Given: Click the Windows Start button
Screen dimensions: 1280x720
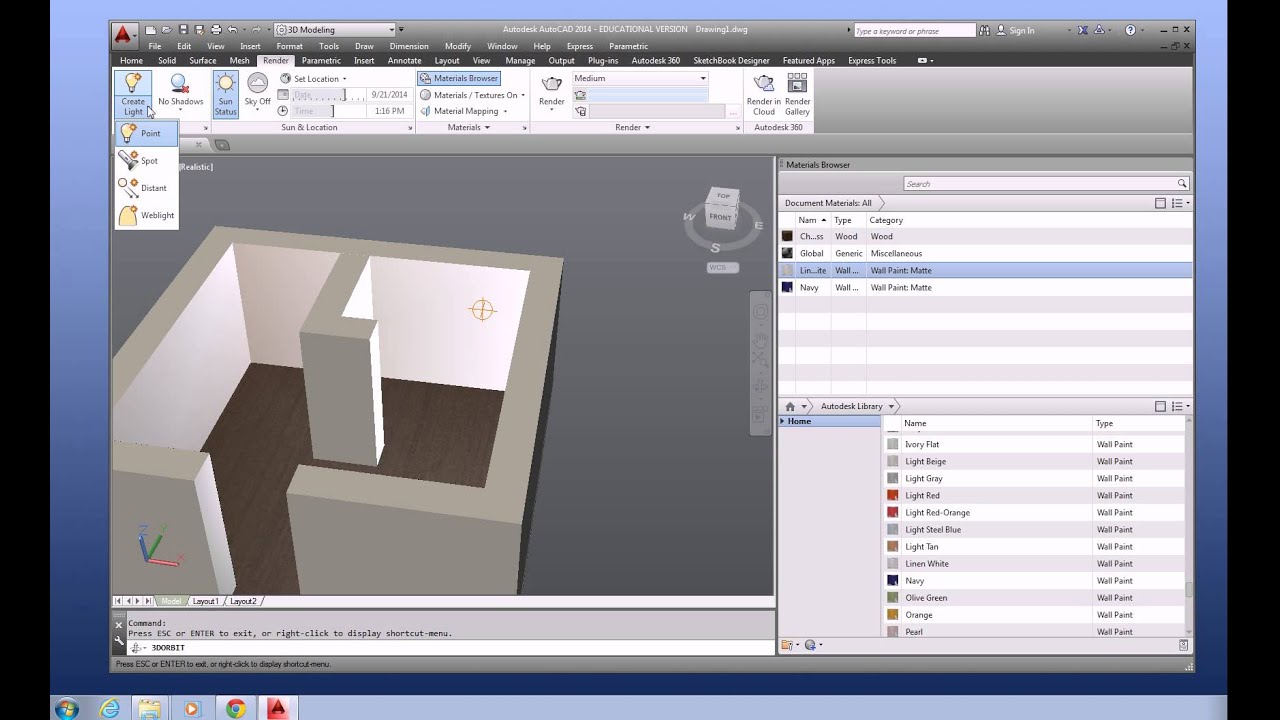Looking at the screenshot, I should point(67,708).
